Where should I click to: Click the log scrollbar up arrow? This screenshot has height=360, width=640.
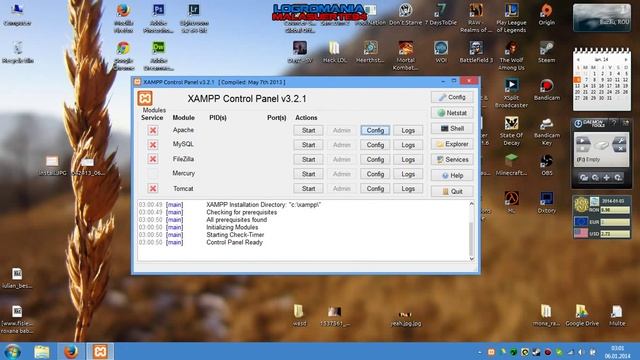(472, 203)
